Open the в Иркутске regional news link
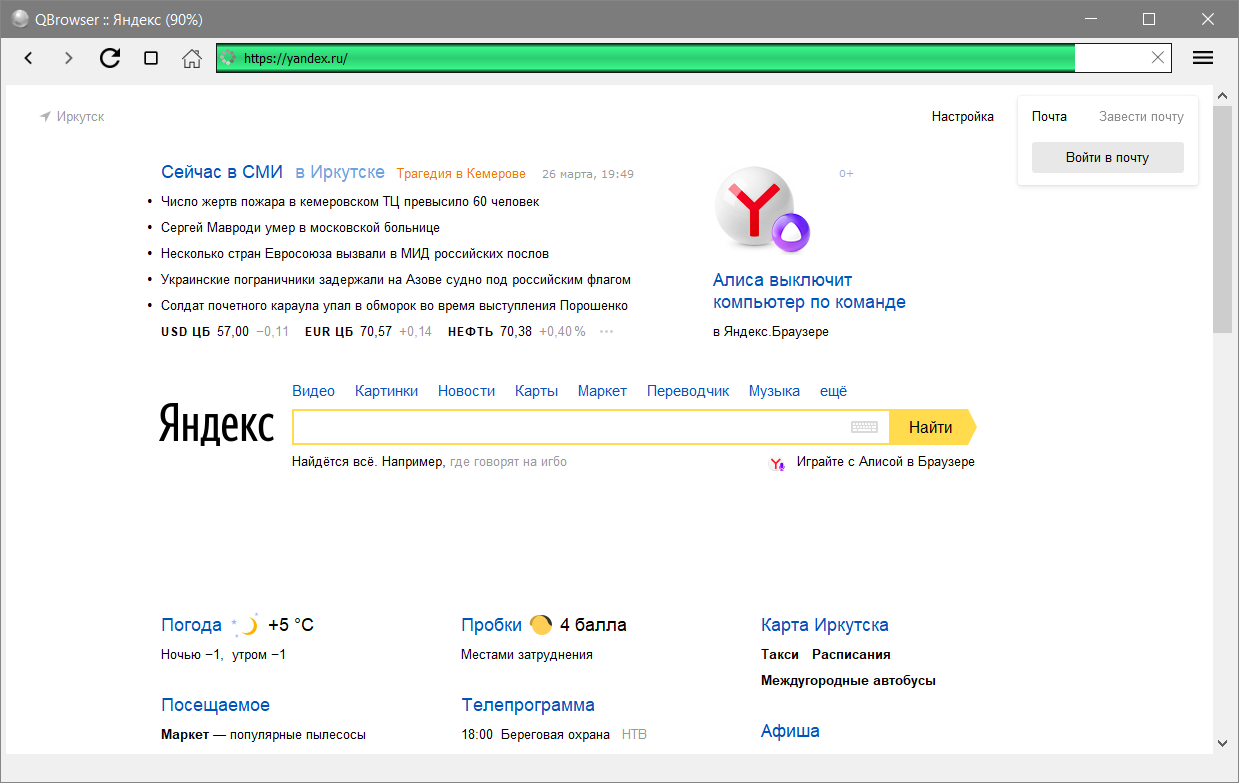 click(340, 172)
